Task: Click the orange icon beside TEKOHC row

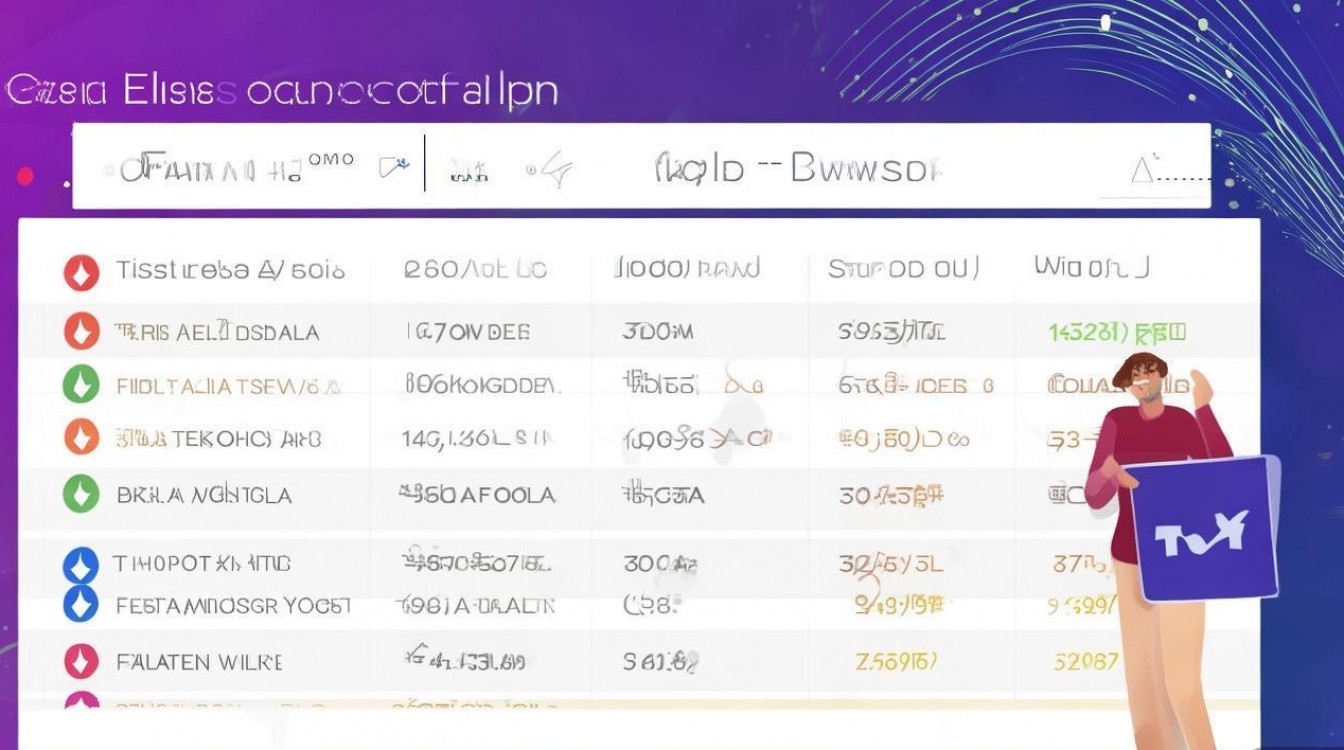Action: tap(81, 438)
